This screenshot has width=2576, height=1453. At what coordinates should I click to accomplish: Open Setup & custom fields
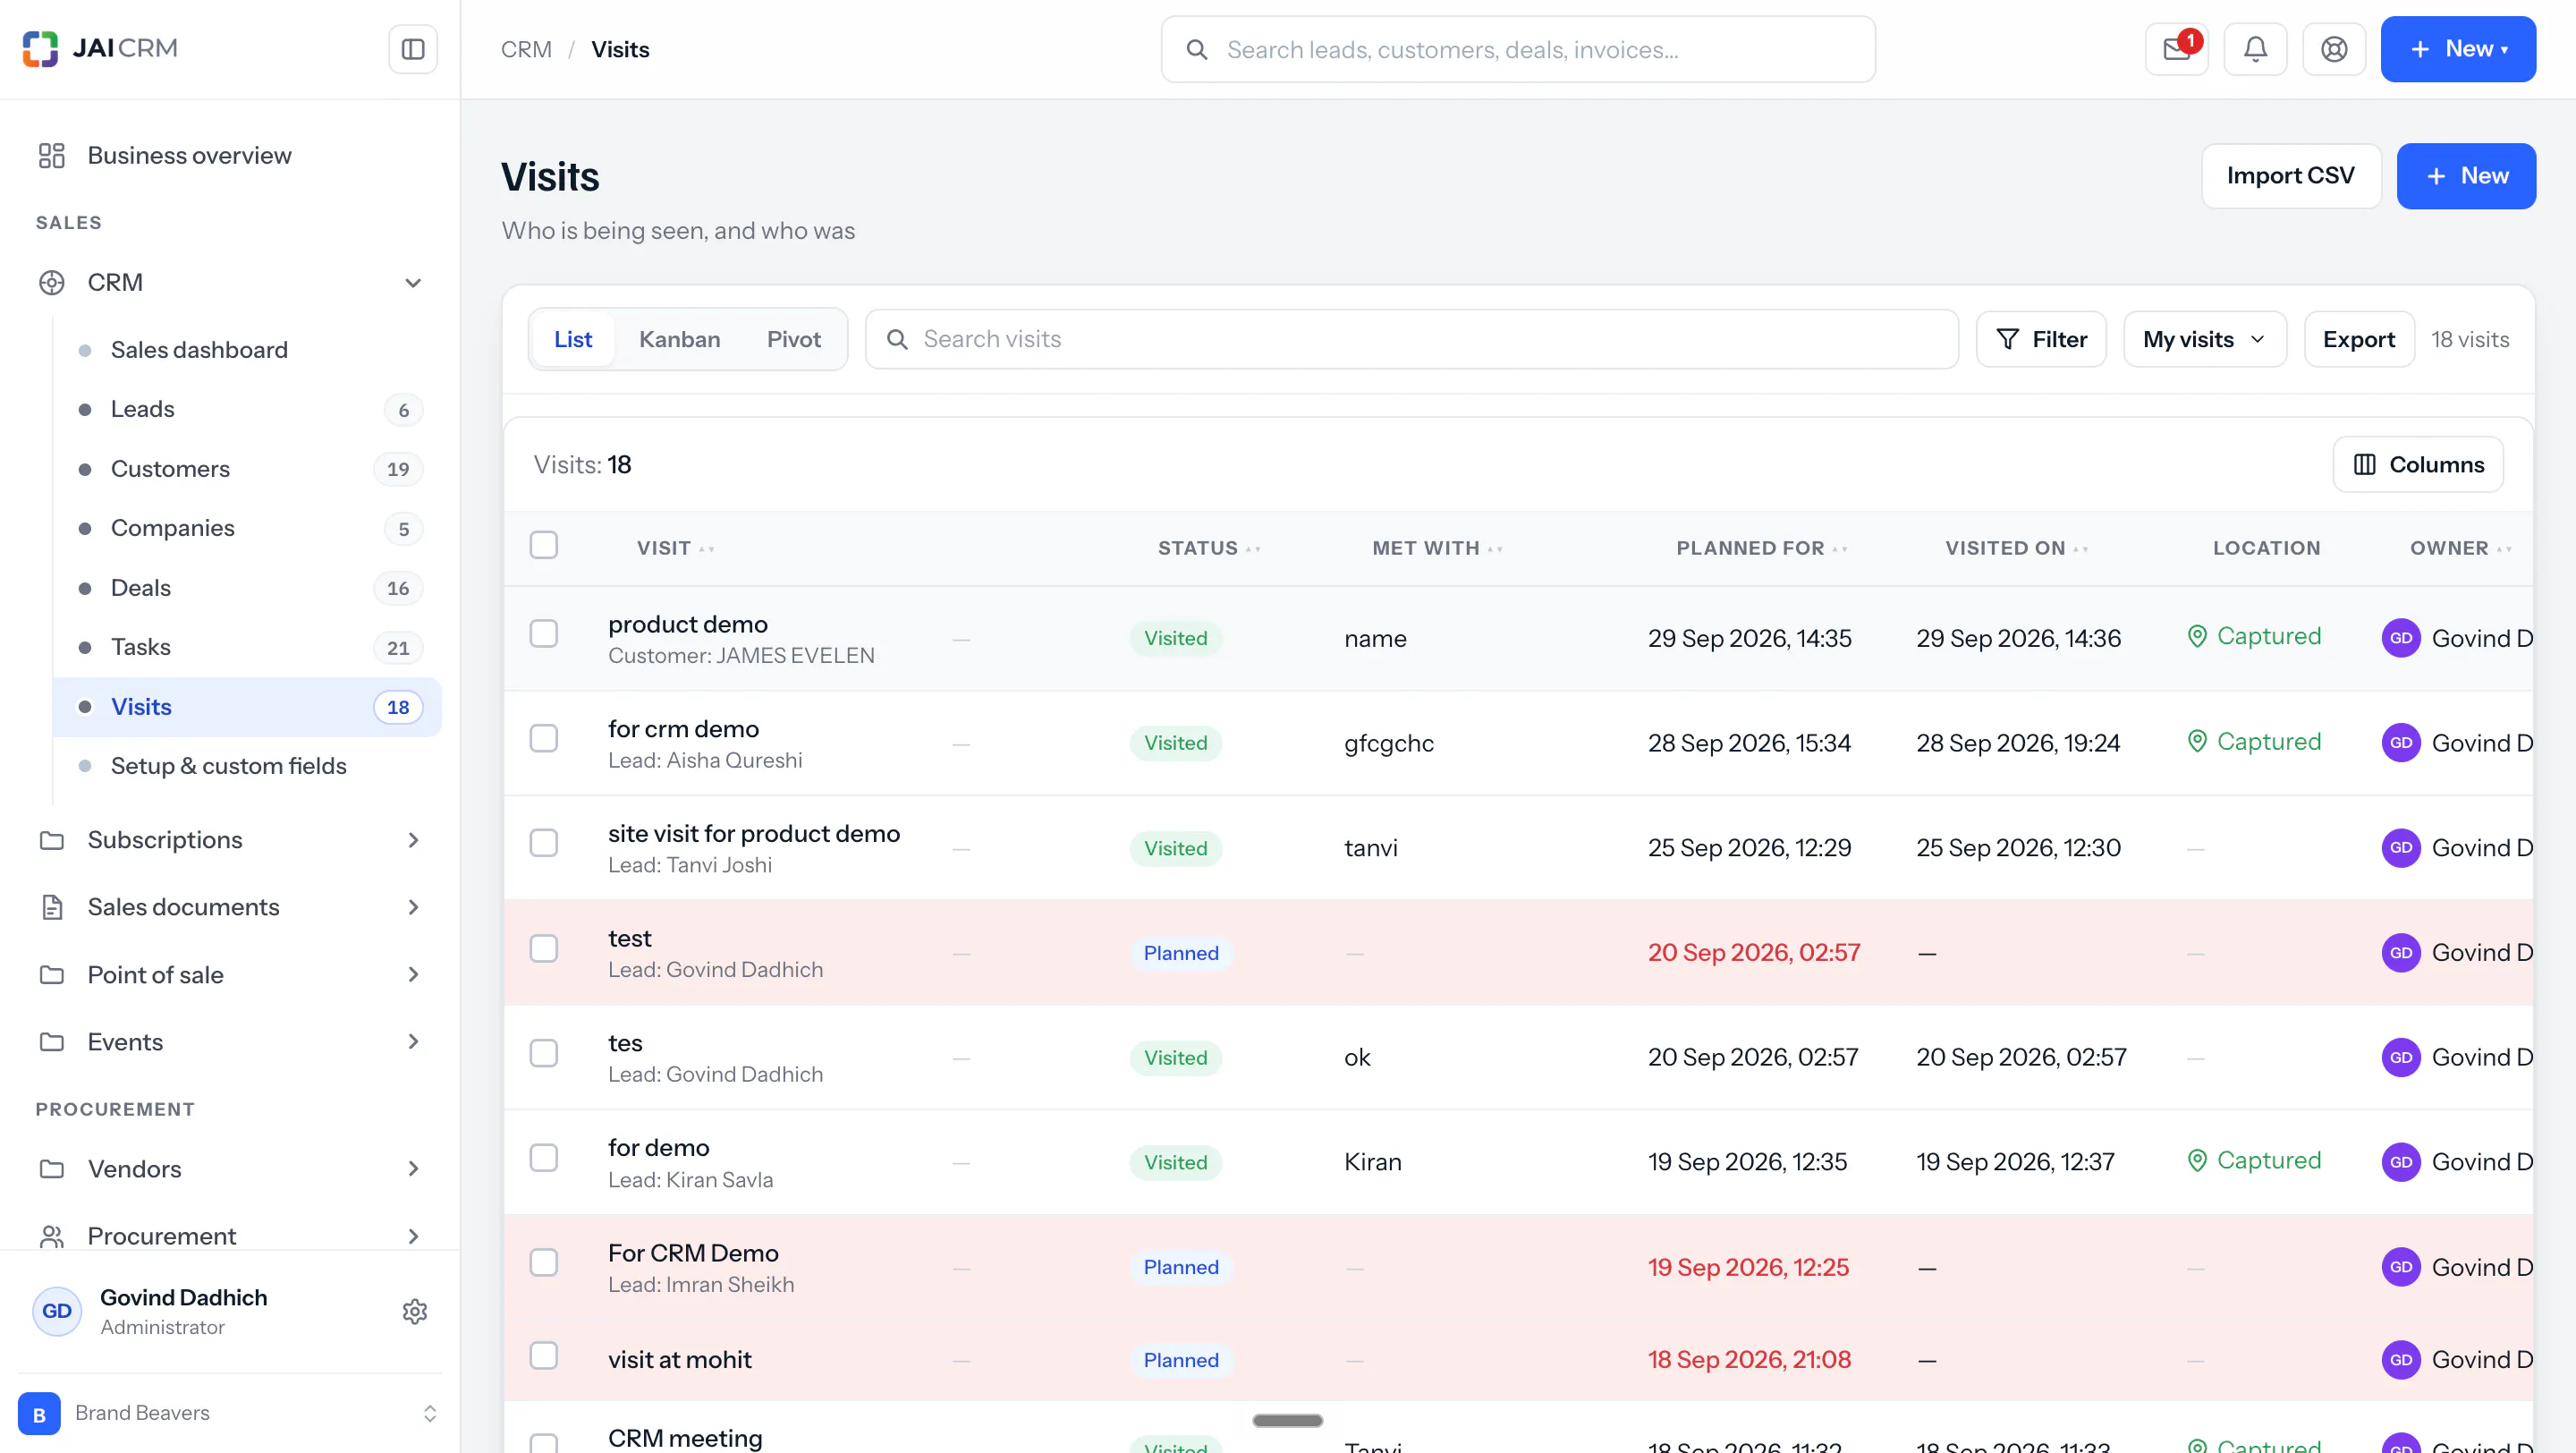(x=247, y=766)
